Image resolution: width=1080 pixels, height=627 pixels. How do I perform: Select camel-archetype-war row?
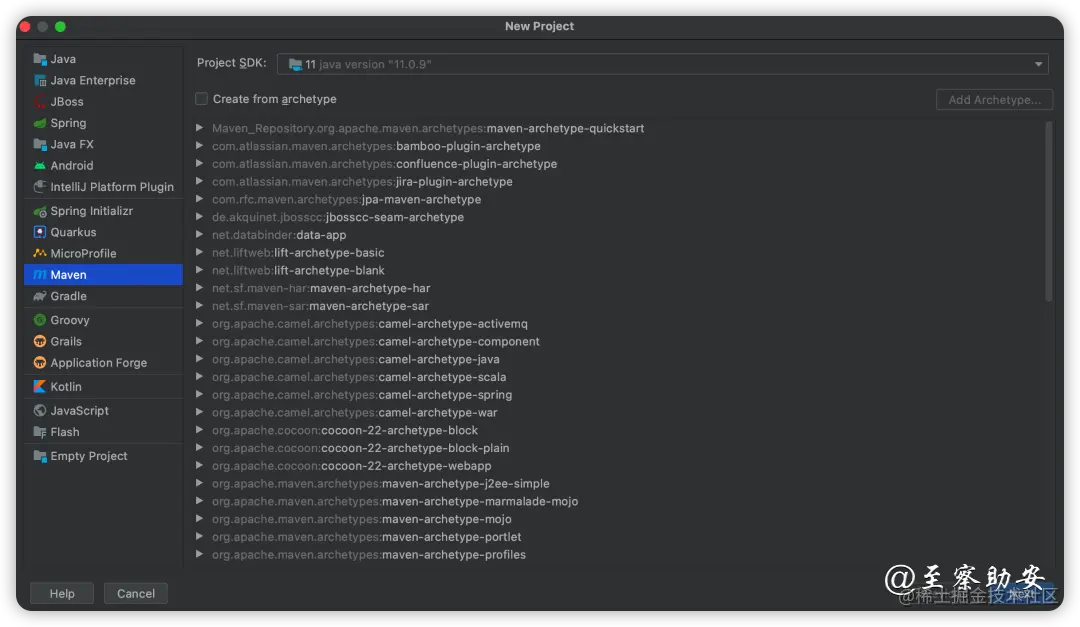(354, 413)
